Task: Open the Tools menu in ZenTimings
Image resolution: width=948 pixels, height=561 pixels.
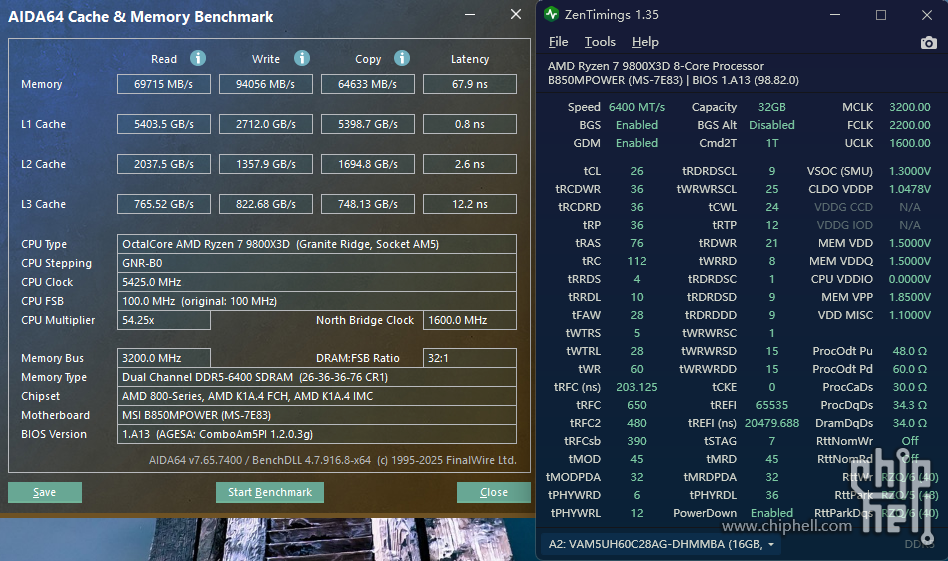Action: click(x=600, y=42)
